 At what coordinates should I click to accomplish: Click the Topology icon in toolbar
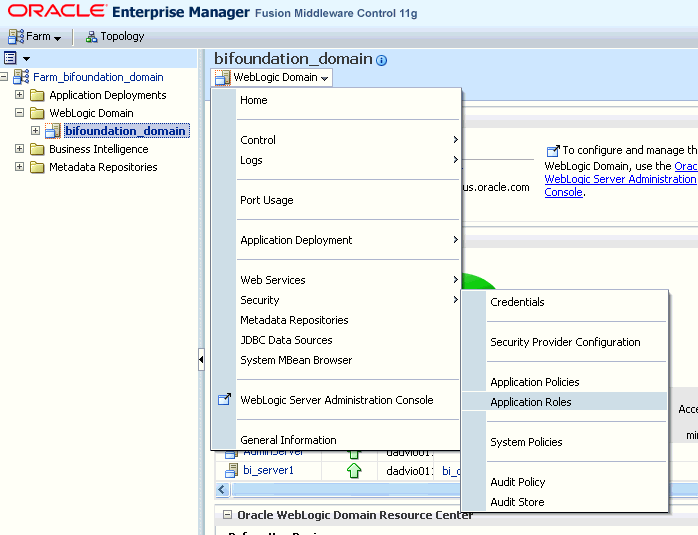coord(92,37)
